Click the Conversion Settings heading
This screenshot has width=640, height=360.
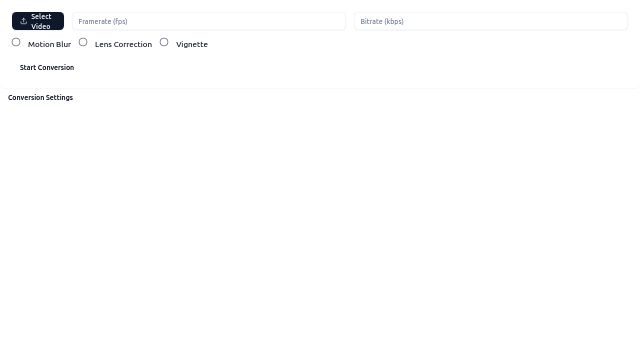[x=40, y=98]
